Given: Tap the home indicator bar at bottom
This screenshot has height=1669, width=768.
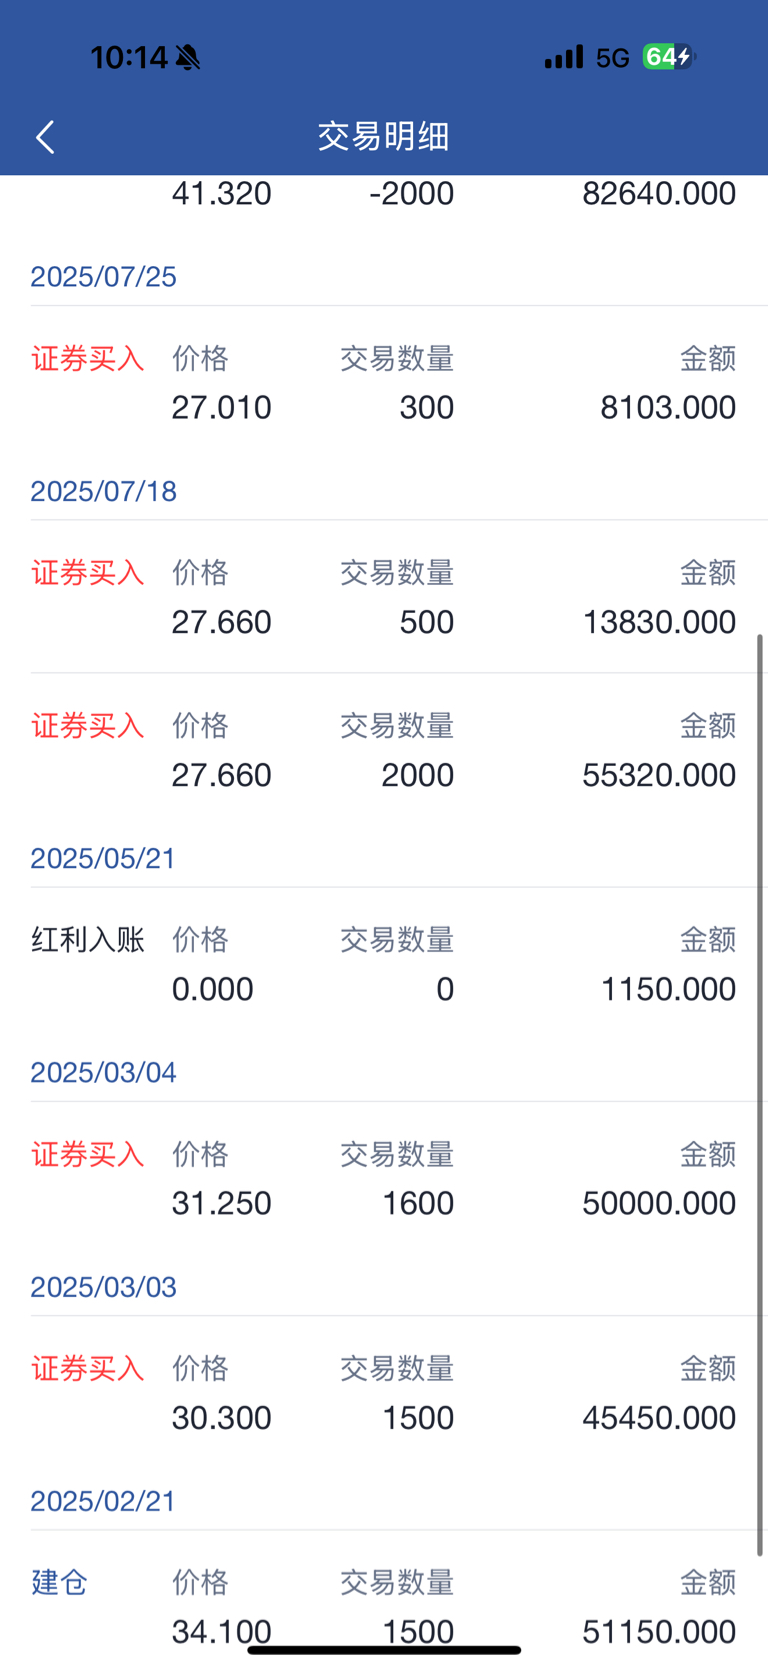Looking at the screenshot, I should [384, 1650].
